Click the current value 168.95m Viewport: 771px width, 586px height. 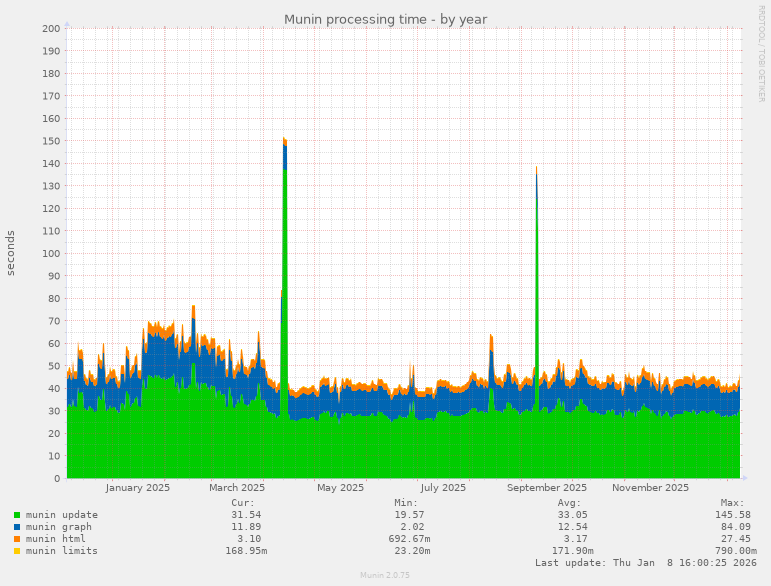(246, 551)
